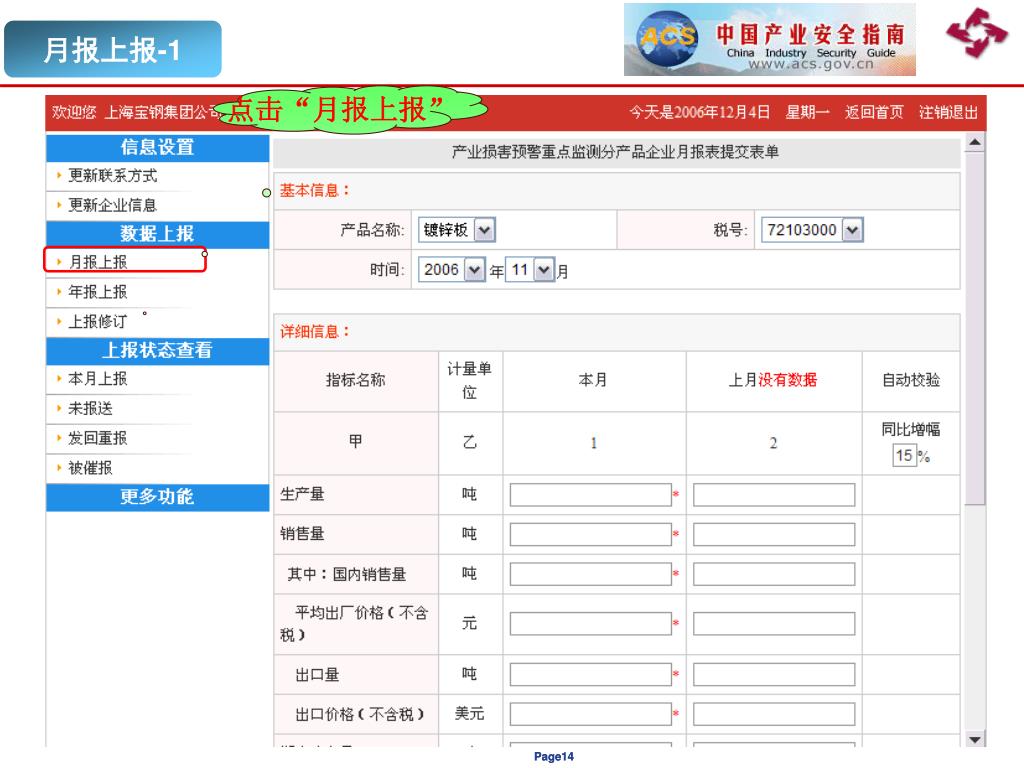This screenshot has height=768, width=1024.
Task: Open 发回重报 in the 上报状态查看 section
Action: (98, 438)
